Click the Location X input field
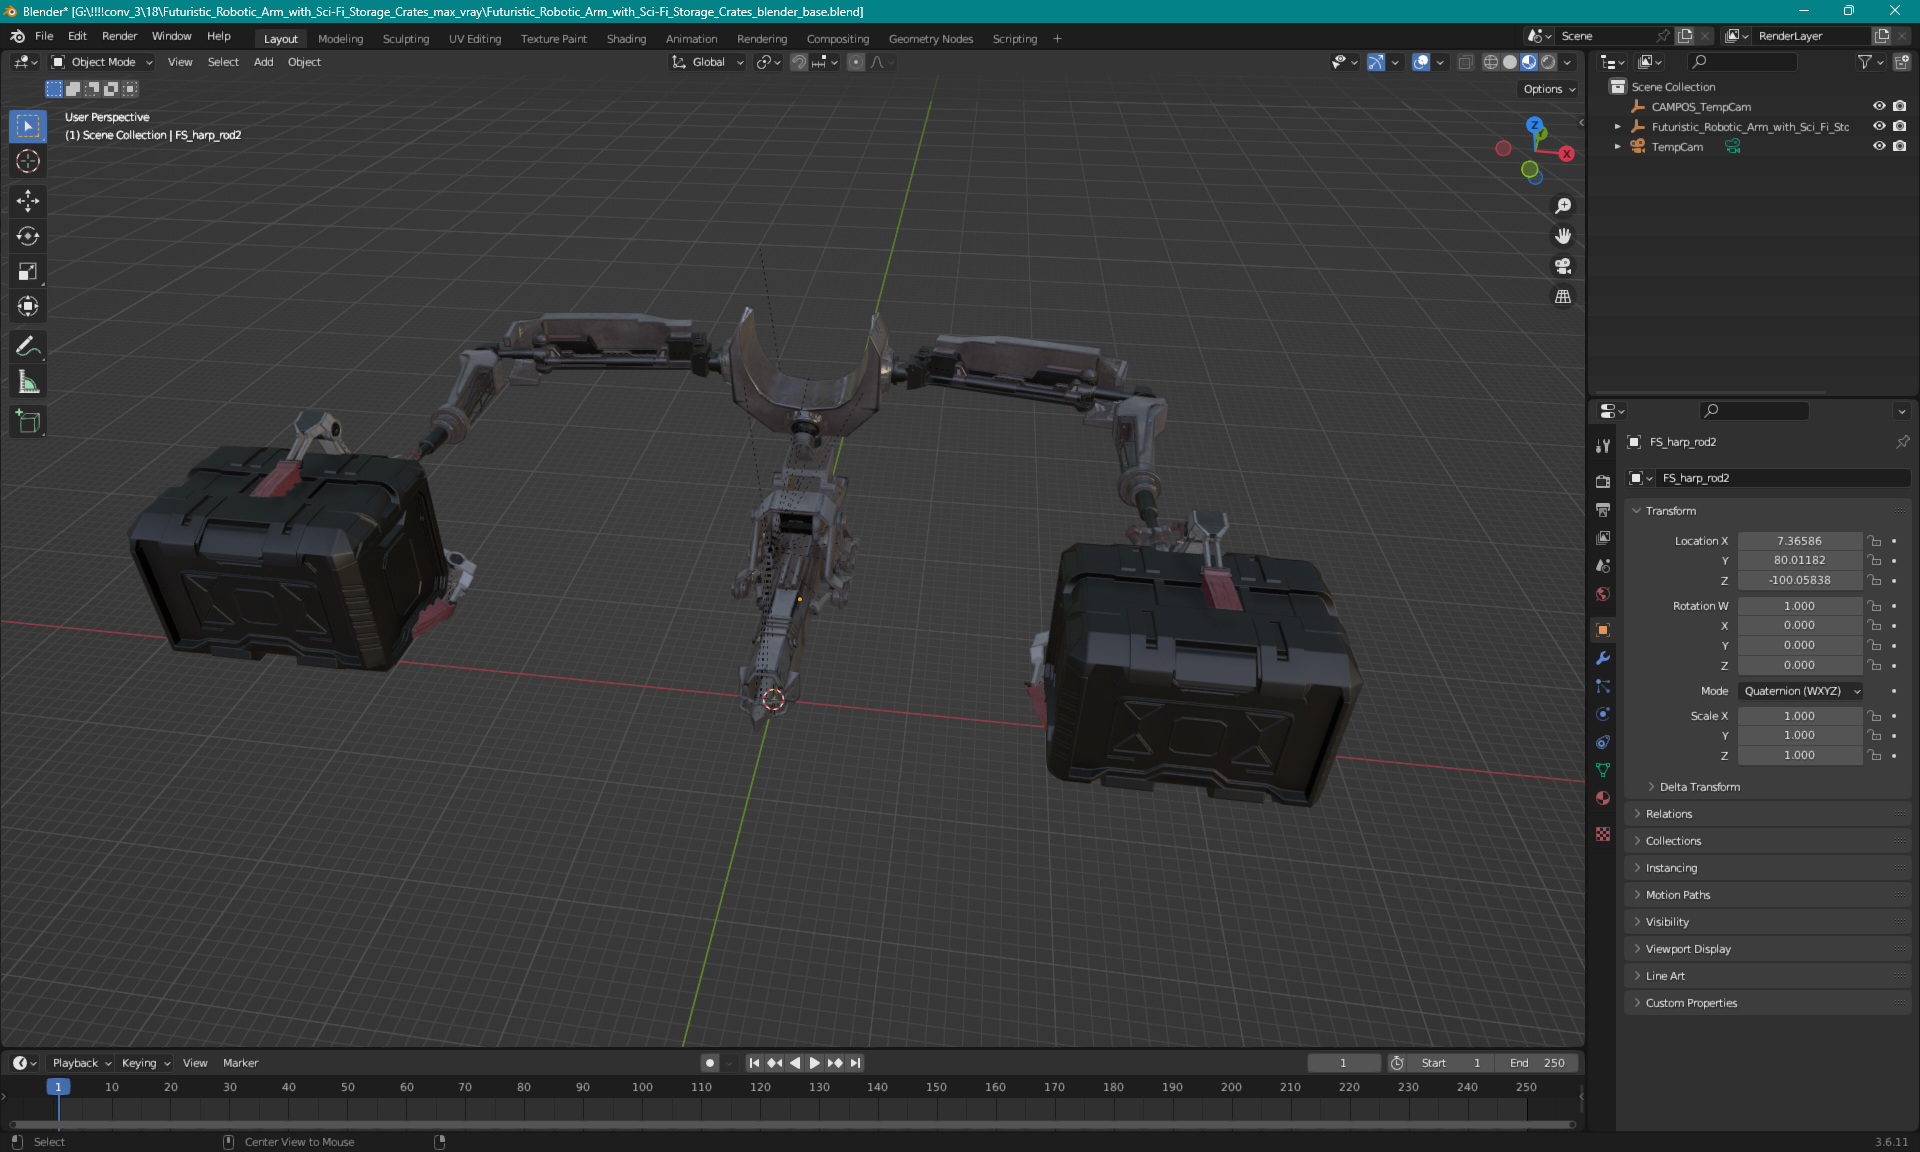1920x1152 pixels. (1798, 539)
